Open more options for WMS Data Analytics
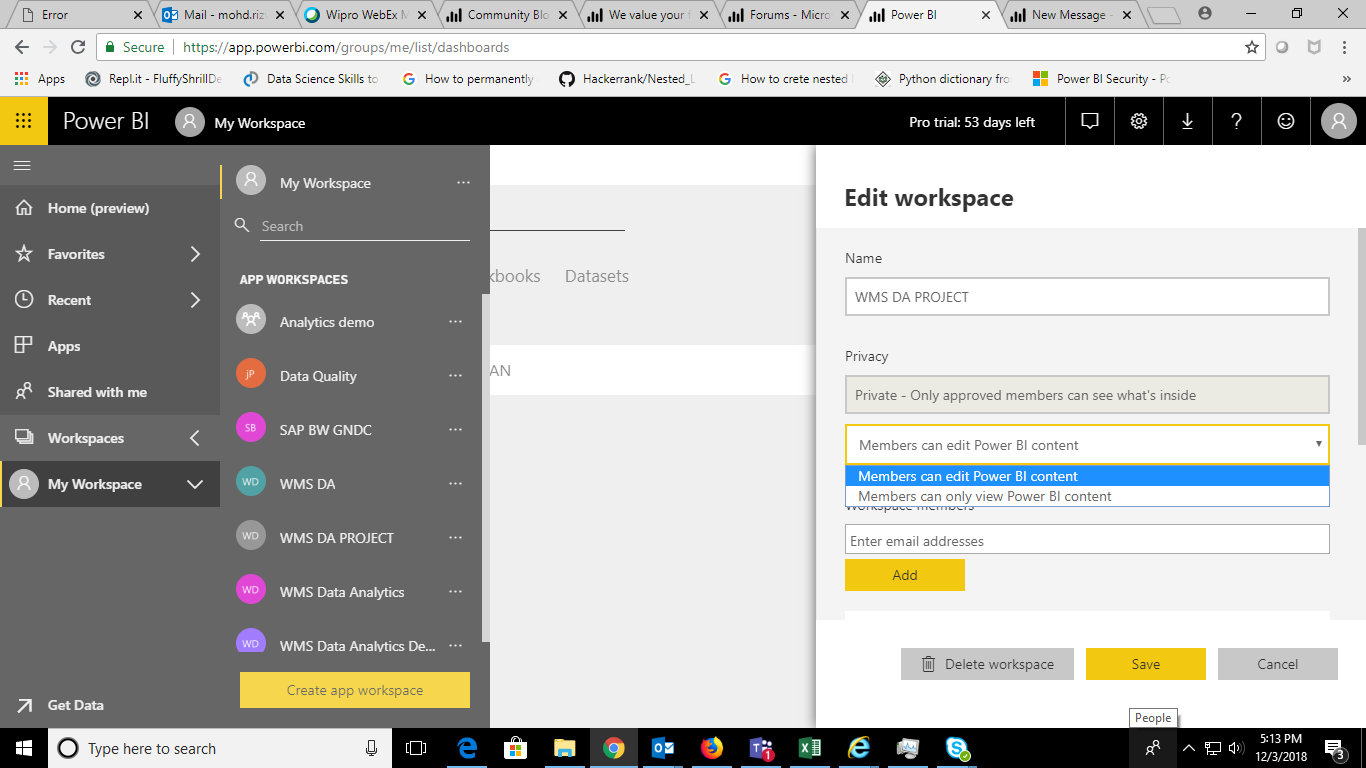Viewport: 1366px width, 768px height. pyautogui.click(x=456, y=592)
